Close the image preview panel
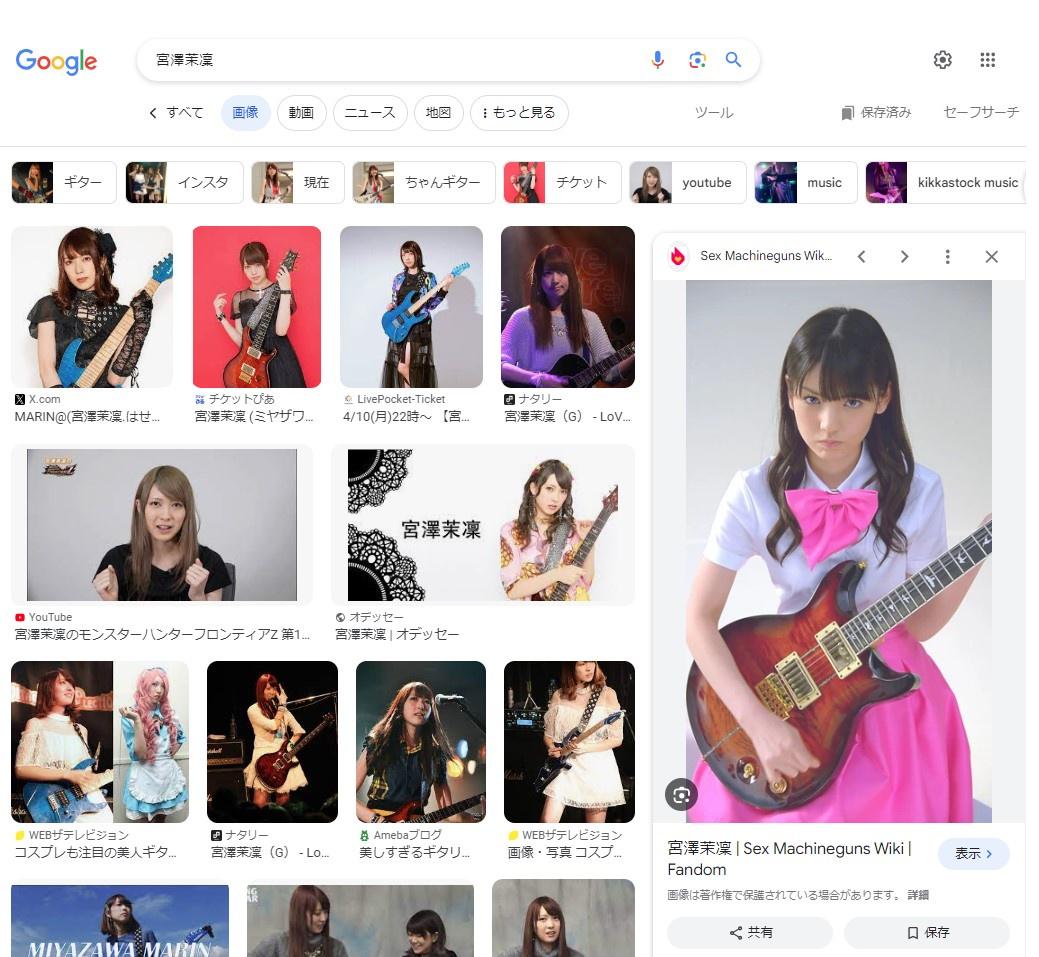This screenshot has height=957, width=1039. pos(991,256)
